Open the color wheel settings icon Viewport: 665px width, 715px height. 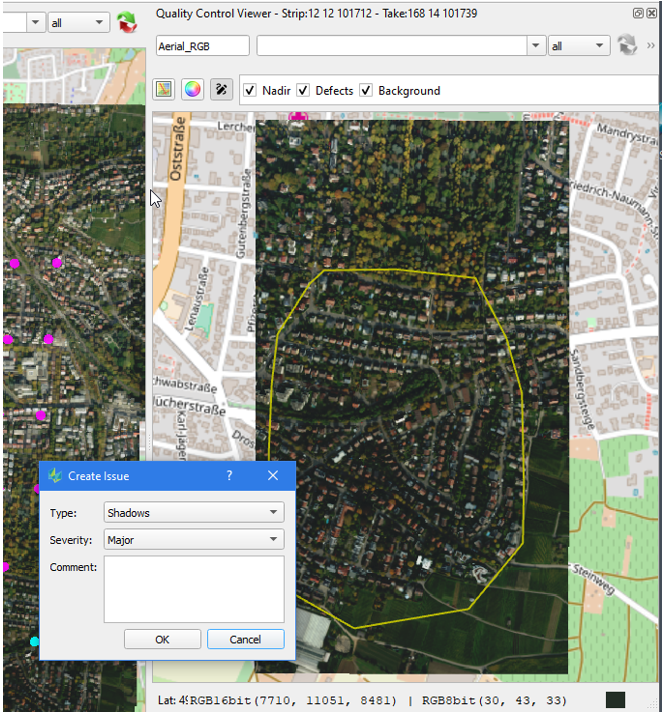pos(192,90)
